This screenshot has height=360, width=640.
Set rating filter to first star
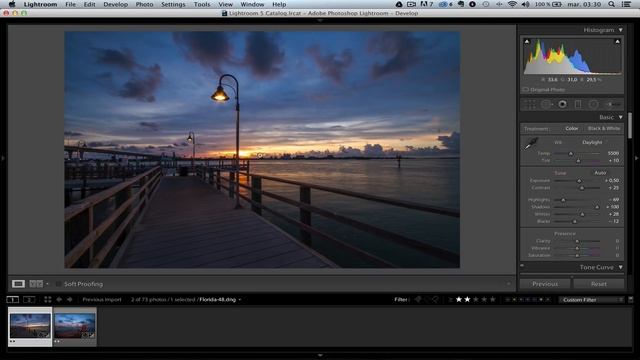pyautogui.click(x=459, y=300)
